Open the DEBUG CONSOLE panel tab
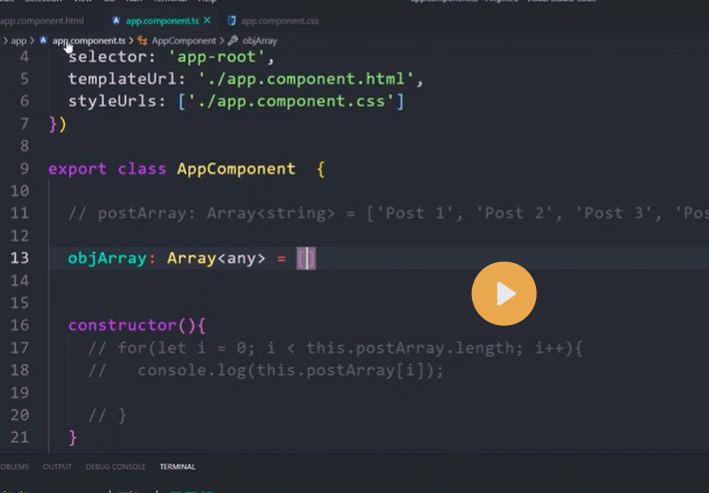Screen dimensions: 709x493 [115, 467]
